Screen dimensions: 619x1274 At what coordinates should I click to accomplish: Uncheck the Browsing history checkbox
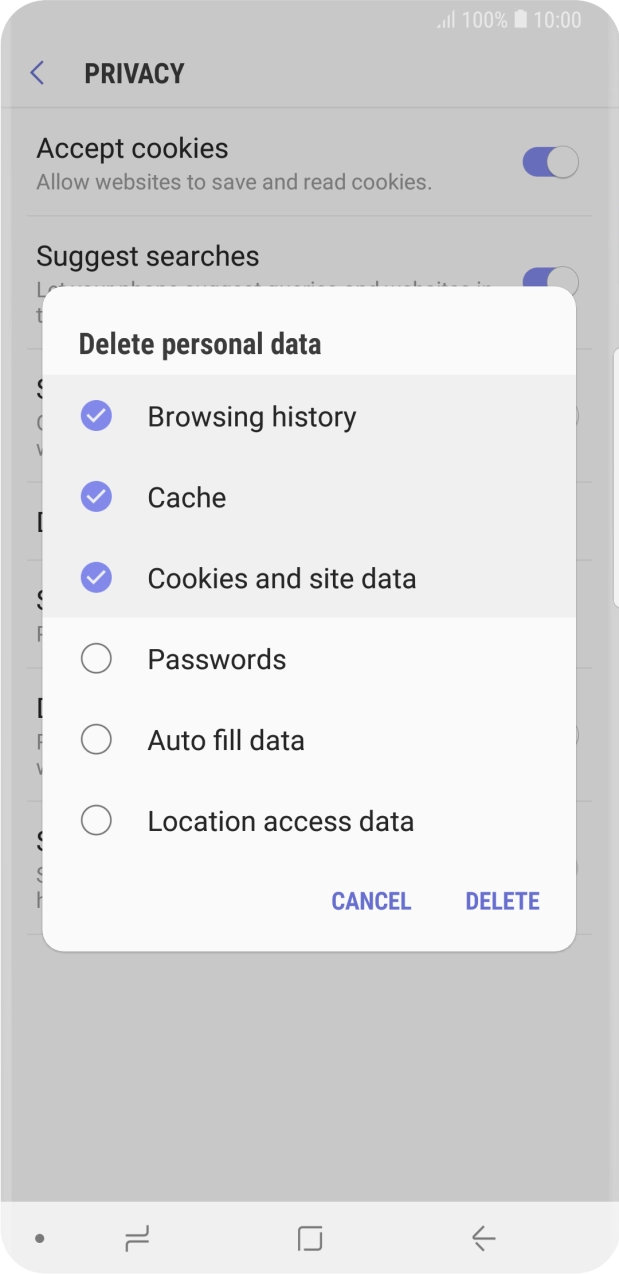[96, 416]
